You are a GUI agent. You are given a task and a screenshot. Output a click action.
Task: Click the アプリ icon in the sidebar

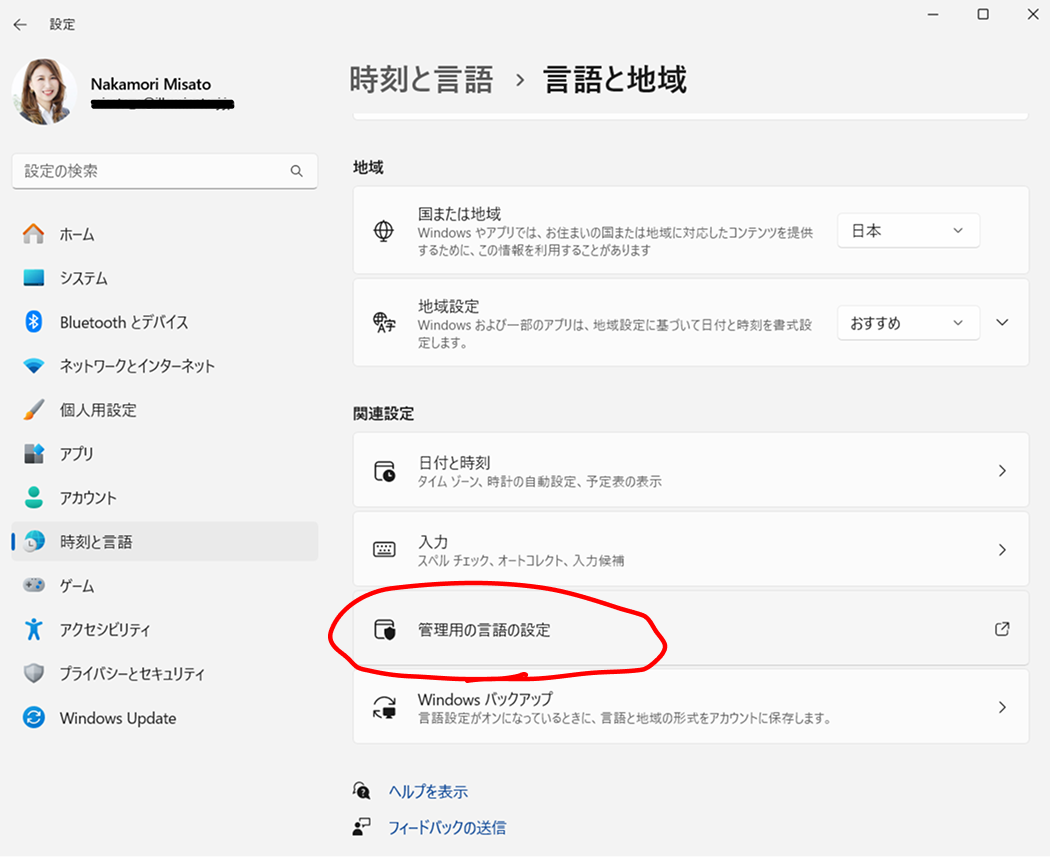click(33, 454)
